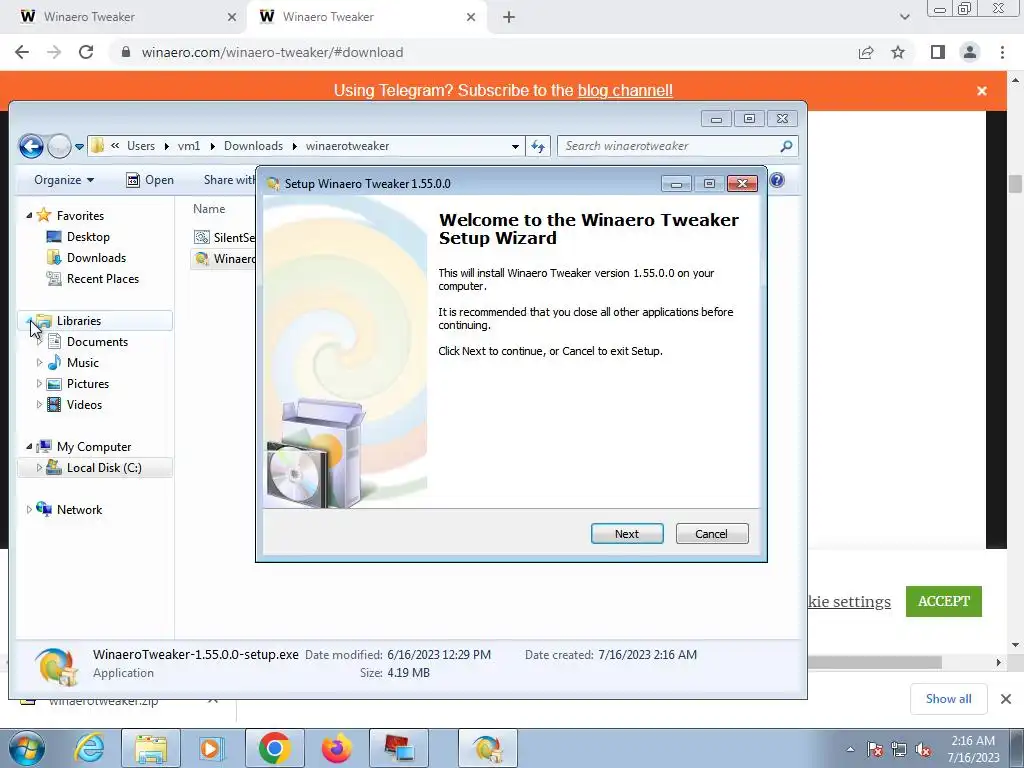Expand the Music library node
The width and height of the screenshot is (1024, 768).
click(x=39, y=362)
